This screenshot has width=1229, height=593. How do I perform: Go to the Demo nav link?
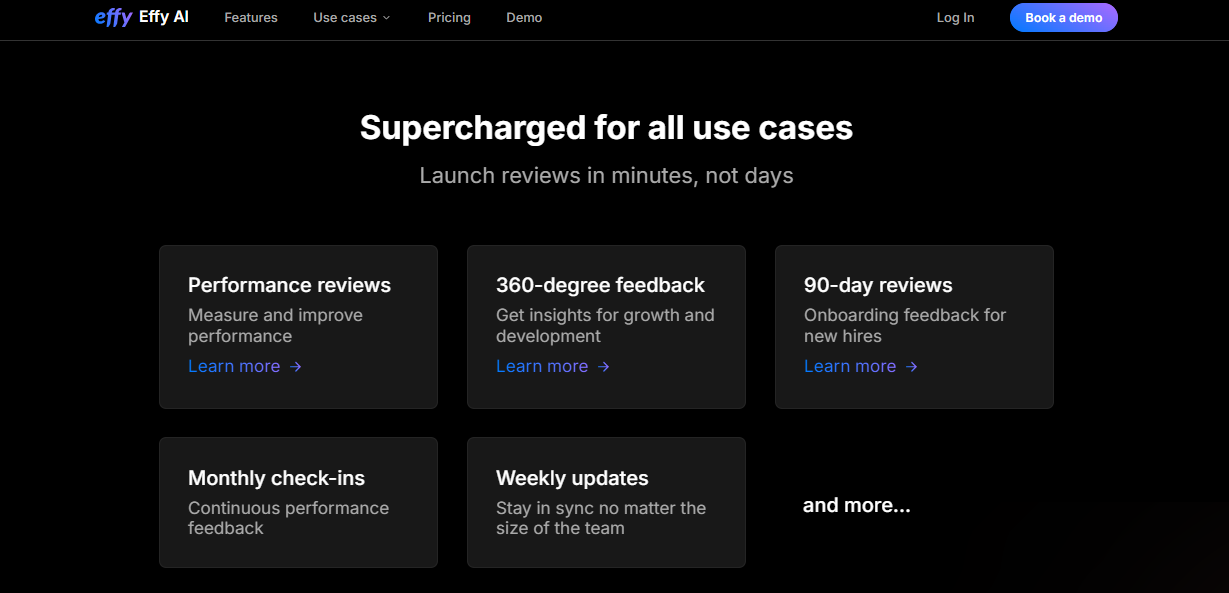click(x=524, y=18)
